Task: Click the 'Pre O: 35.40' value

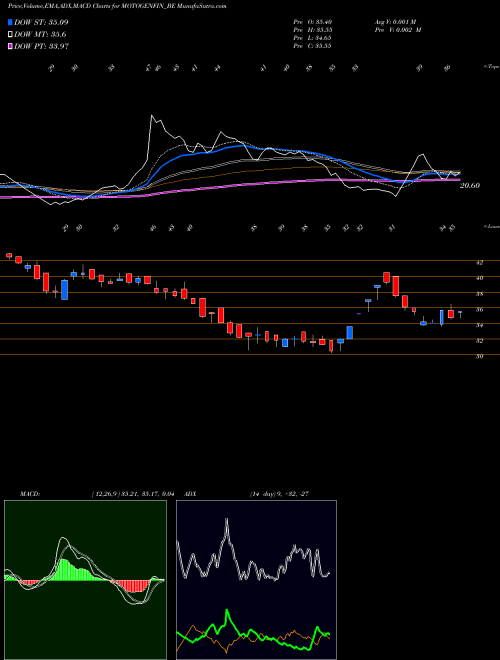Action: click(x=313, y=22)
